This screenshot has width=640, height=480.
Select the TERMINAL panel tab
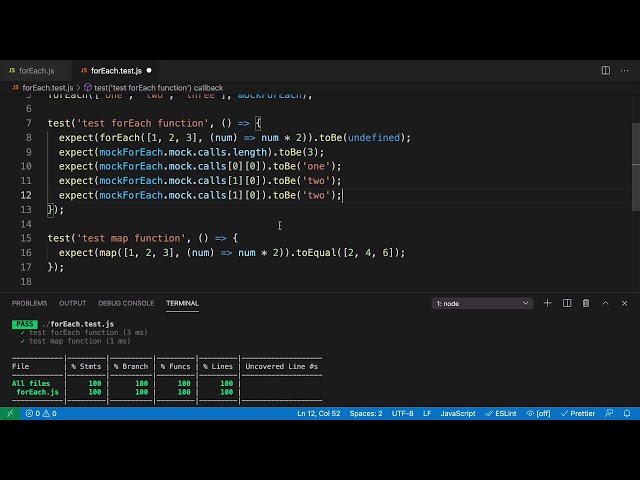[x=182, y=303]
